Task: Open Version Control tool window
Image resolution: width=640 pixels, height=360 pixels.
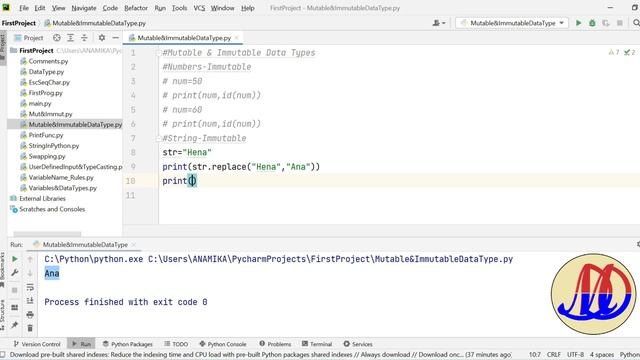Action: click(x=37, y=344)
